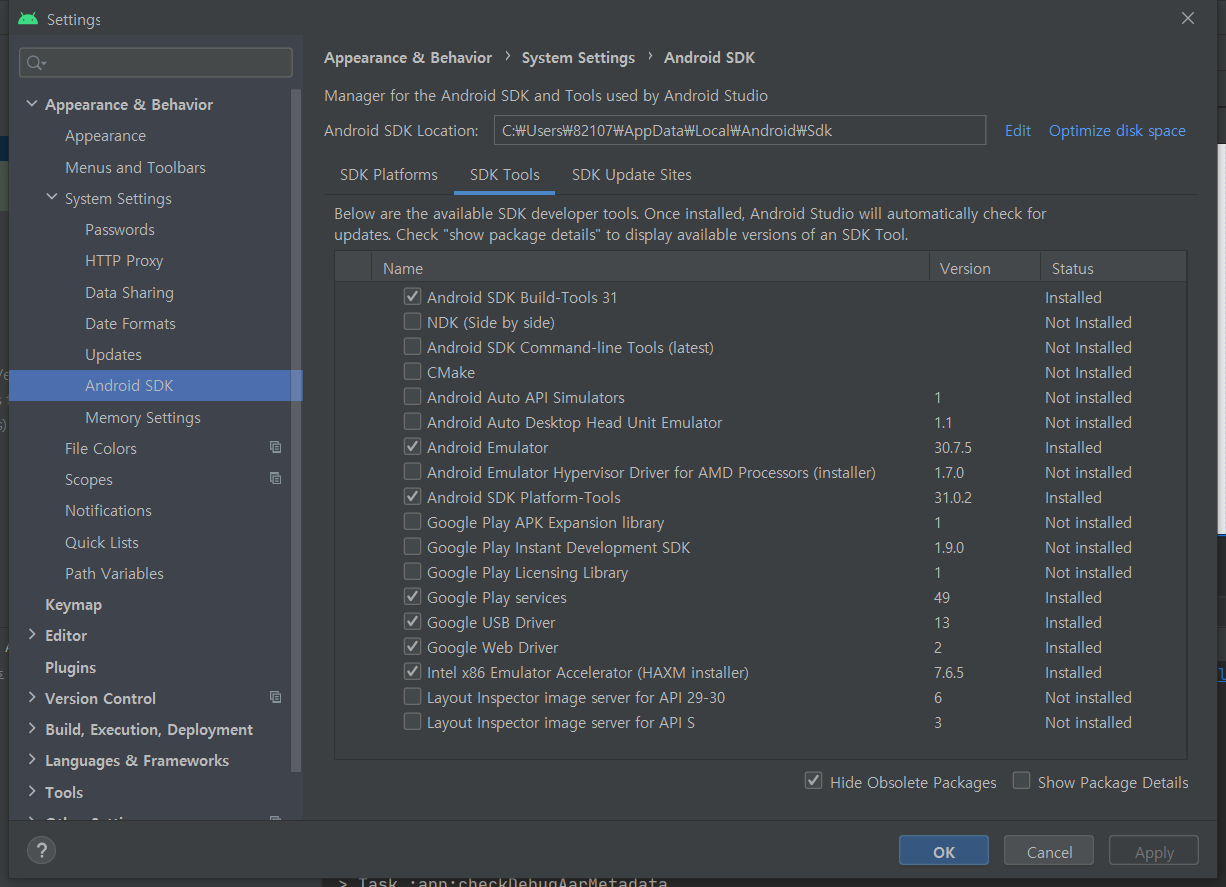Click the Optimize disk space link

tap(1117, 130)
